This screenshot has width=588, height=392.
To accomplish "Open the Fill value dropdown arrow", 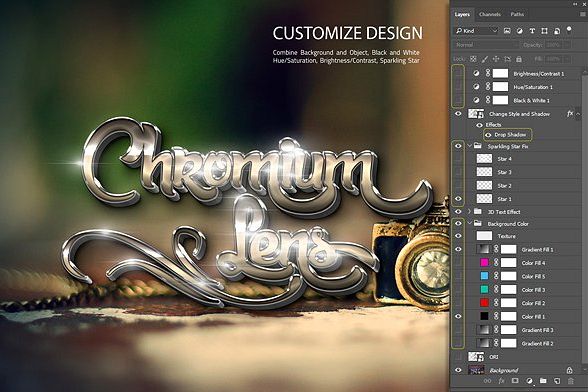I will click(x=567, y=59).
